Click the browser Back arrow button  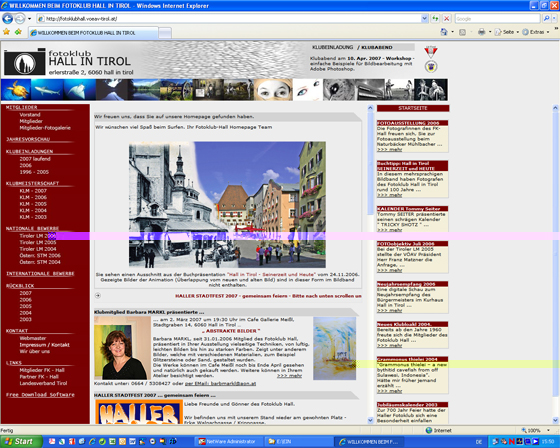pyautogui.click(x=7, y=19)
